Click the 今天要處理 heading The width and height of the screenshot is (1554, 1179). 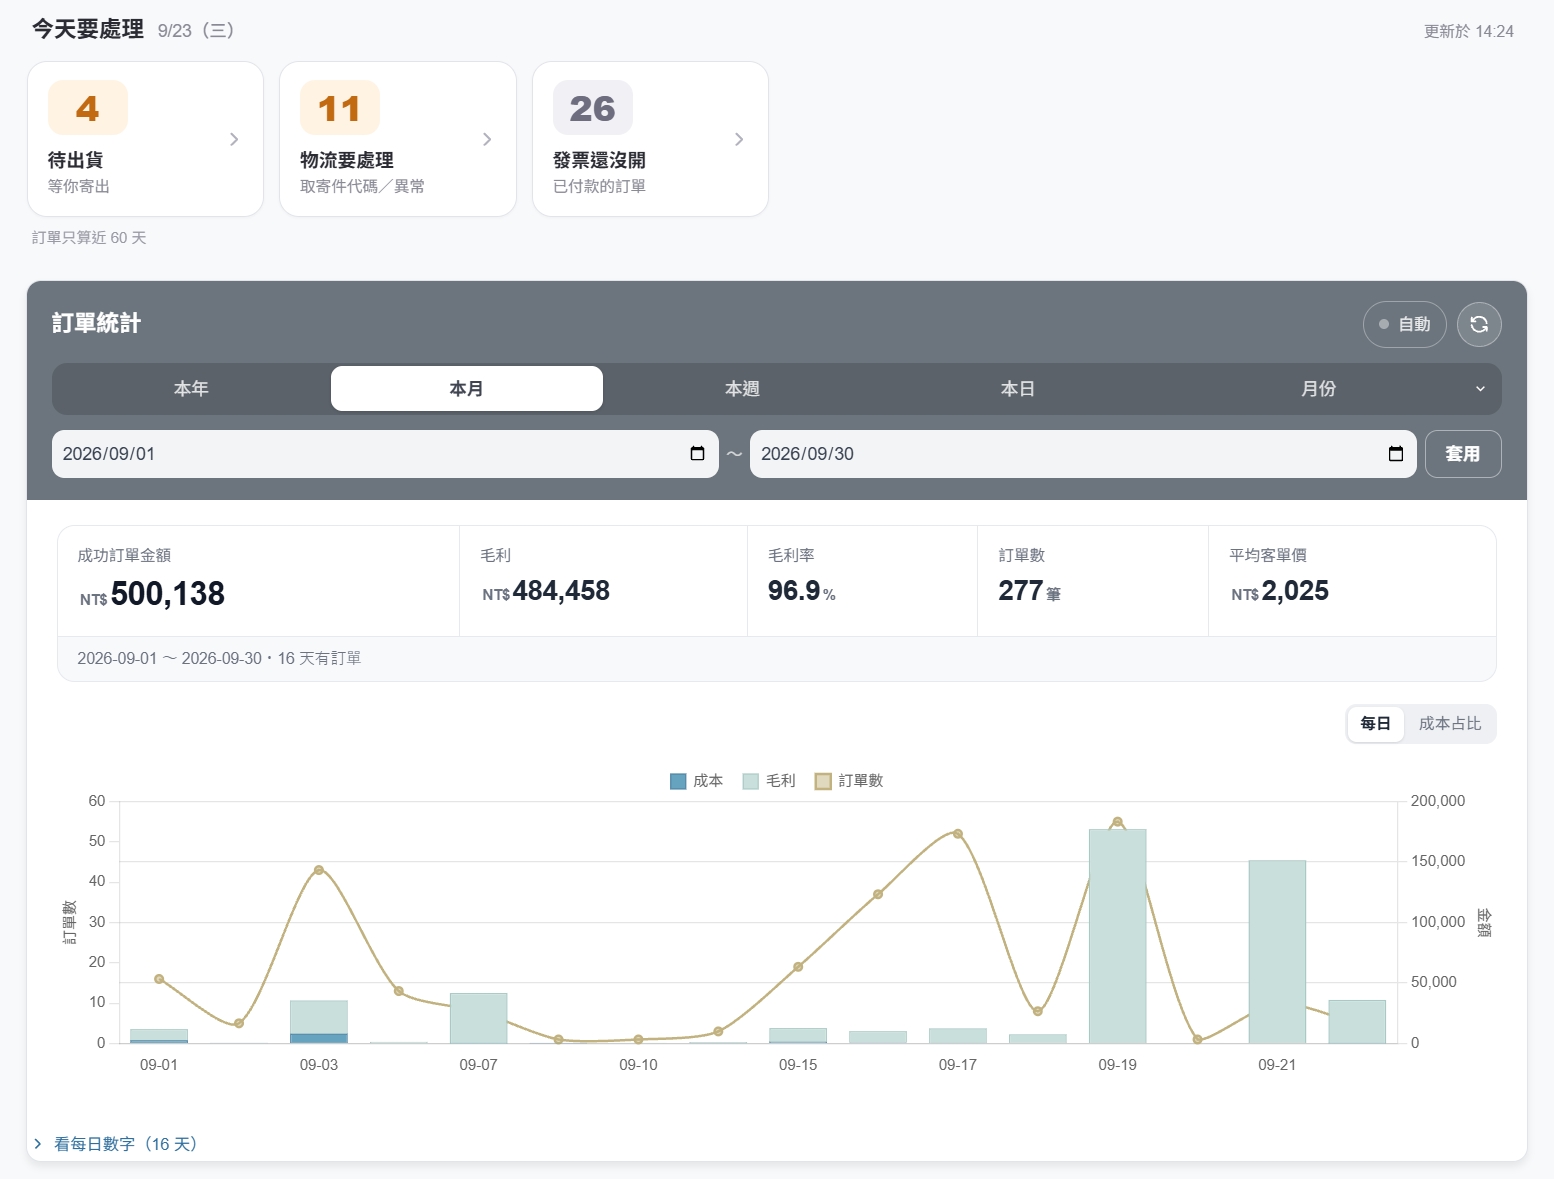(88, 29)
